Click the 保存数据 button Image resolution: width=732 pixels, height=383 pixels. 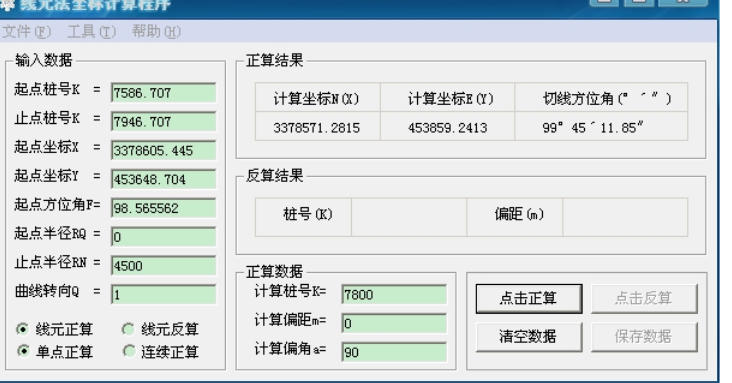(x=644, y=336)
